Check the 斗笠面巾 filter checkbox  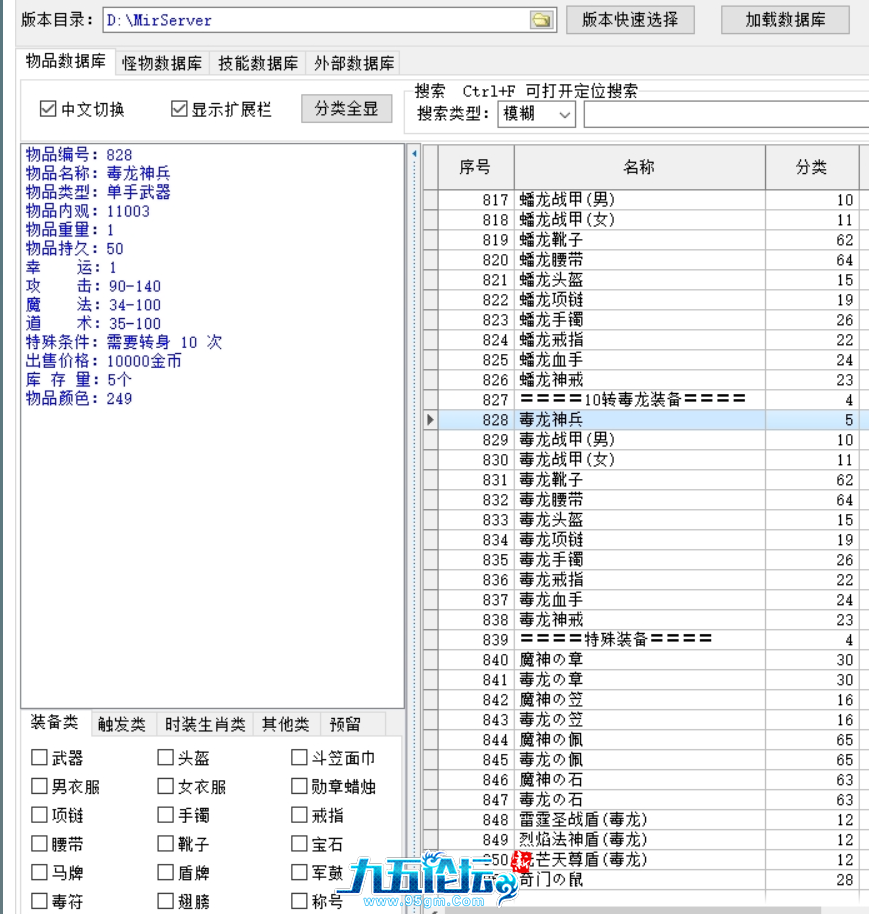[299, 757]
